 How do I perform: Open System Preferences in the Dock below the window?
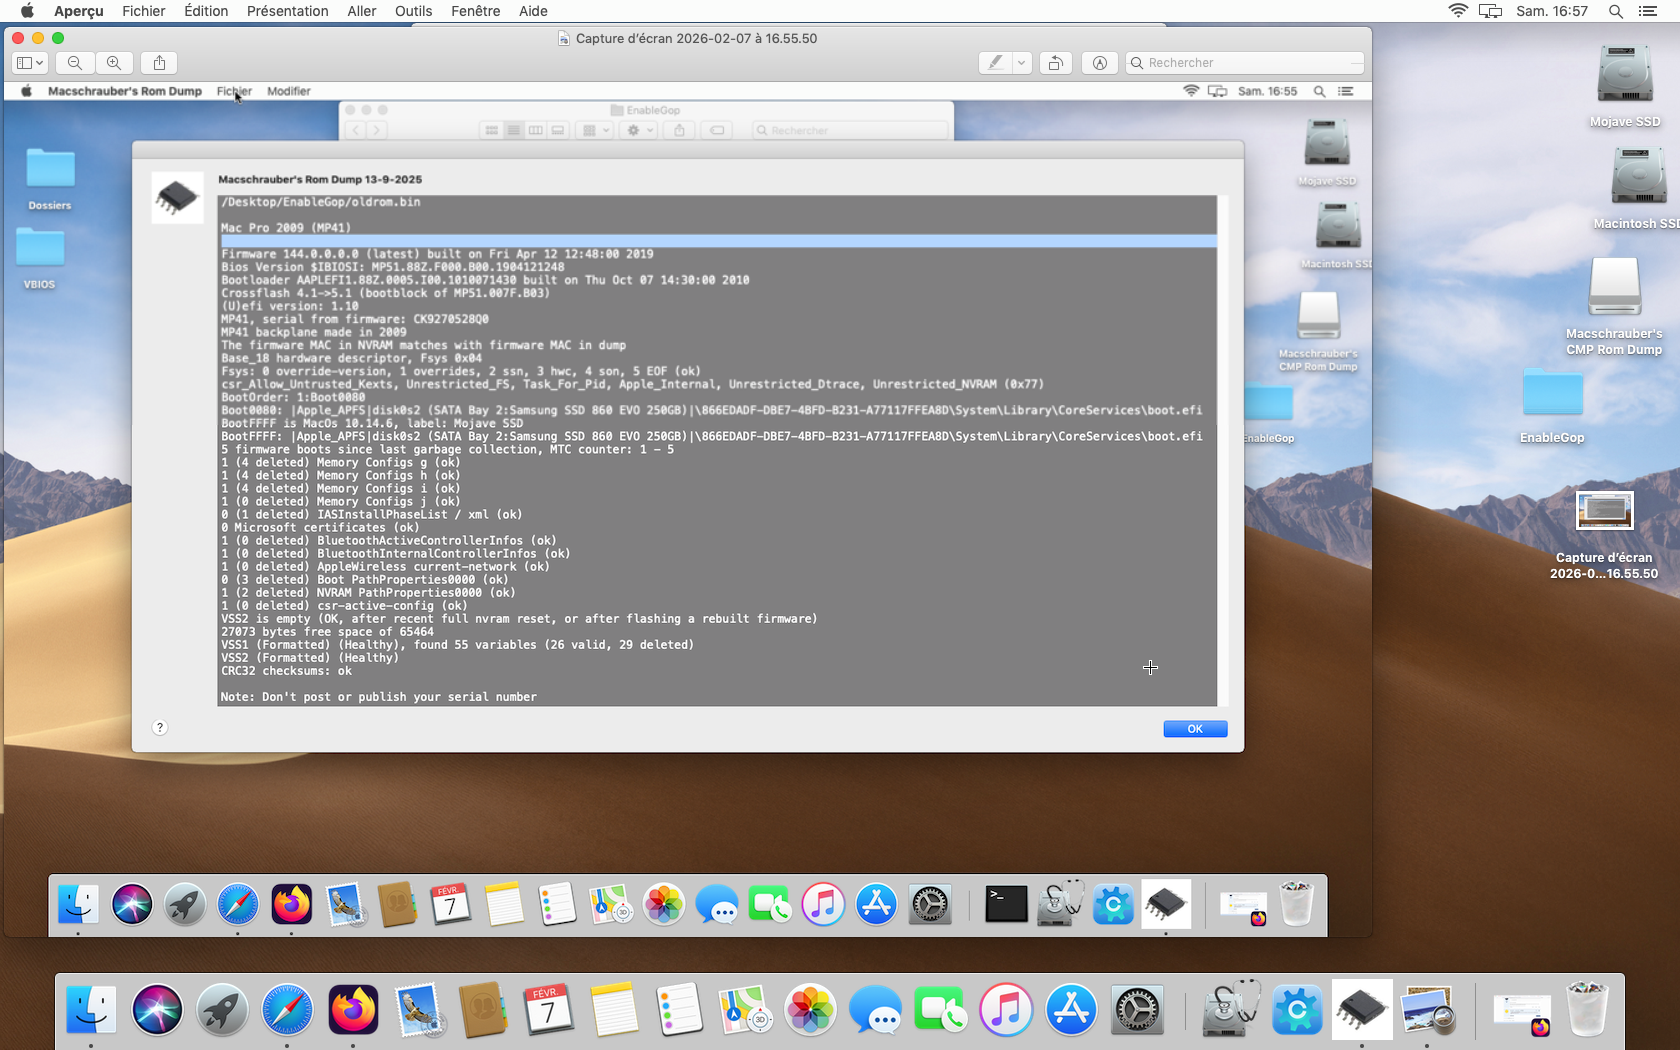1137,1009
